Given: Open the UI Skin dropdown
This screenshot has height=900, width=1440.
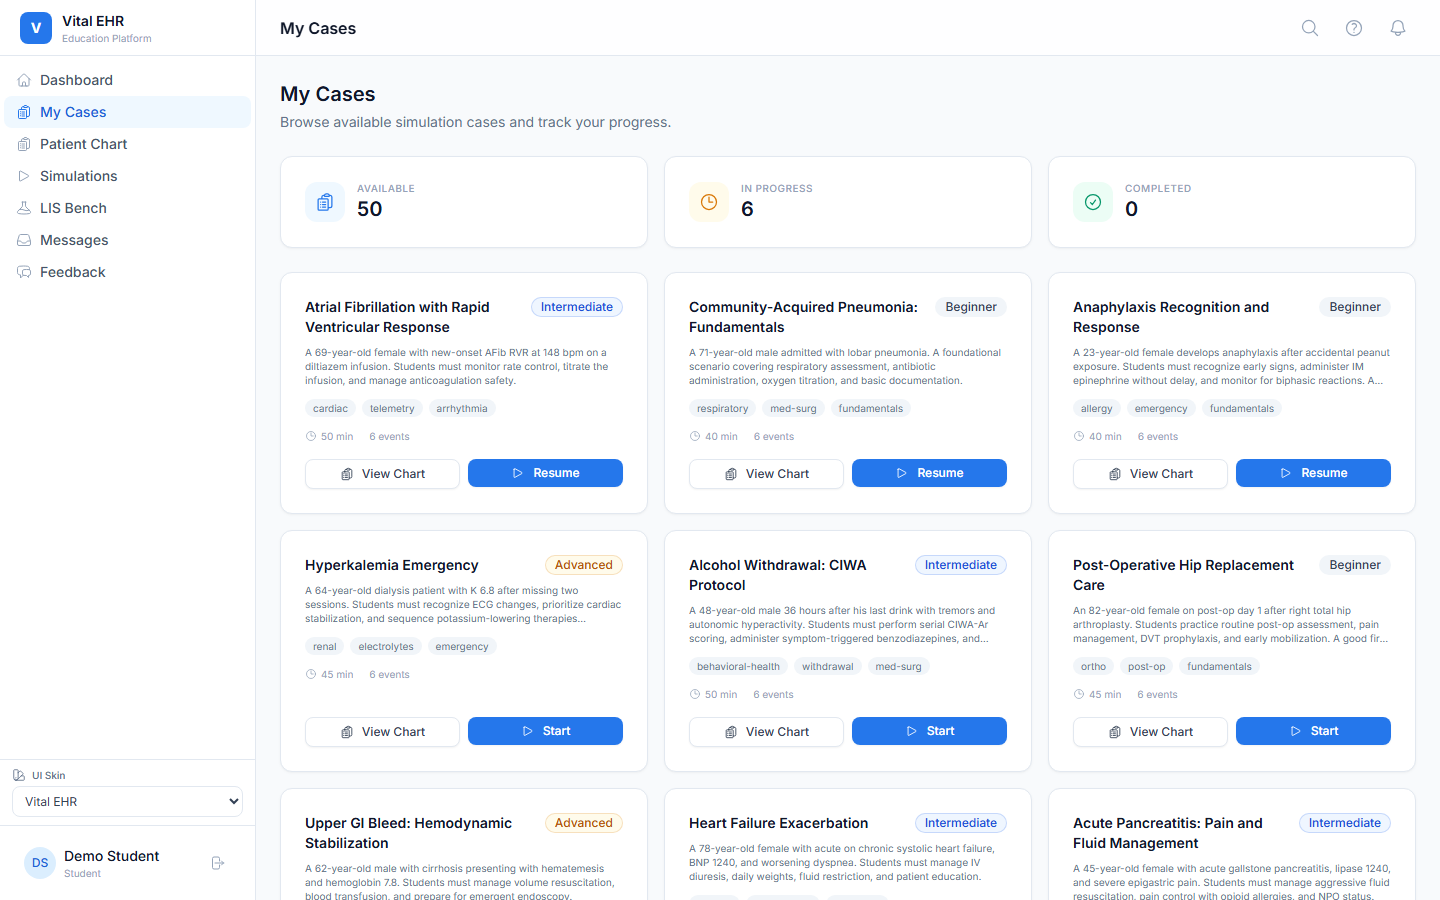Looking at the screenshot, I should pos(127,801).
